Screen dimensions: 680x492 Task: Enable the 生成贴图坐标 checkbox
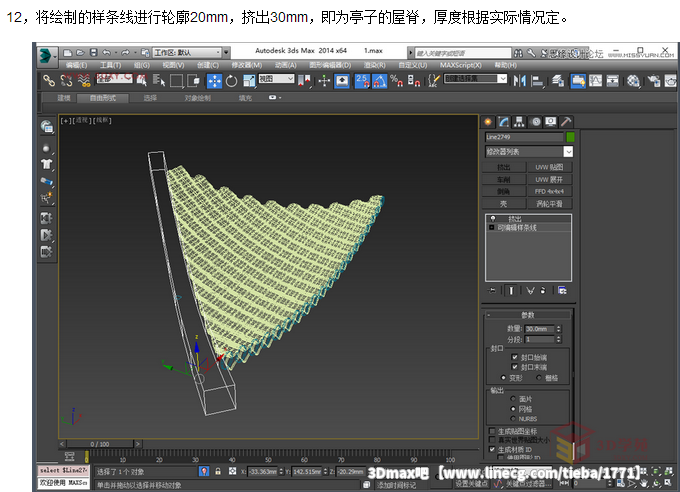(x=491, y=430)
